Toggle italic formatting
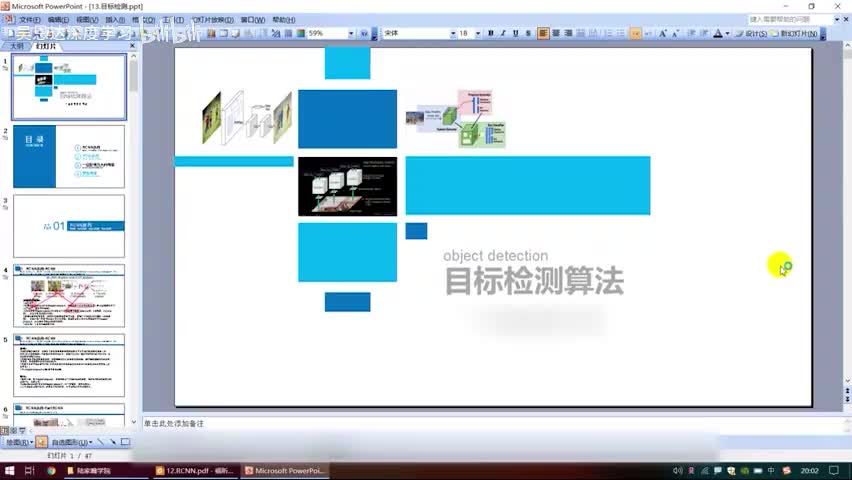 503,33
